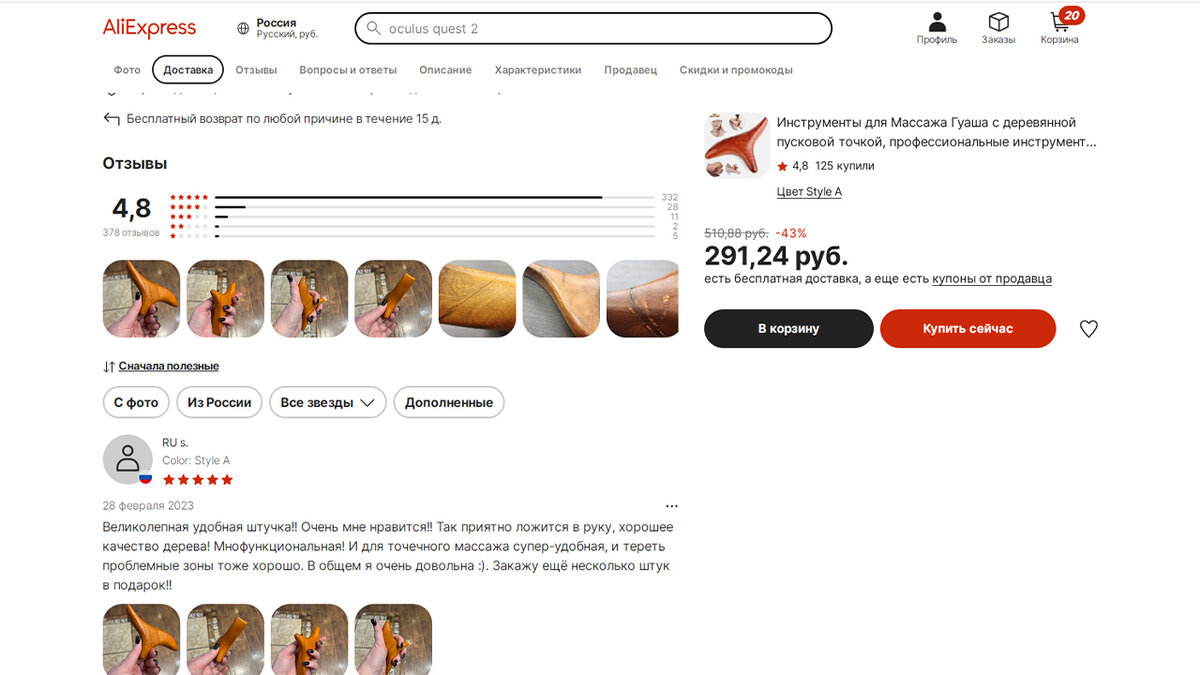Click the 'Купить сейчас' button
The width and height of the screenshot is (1200, 675).
[967, 328]
